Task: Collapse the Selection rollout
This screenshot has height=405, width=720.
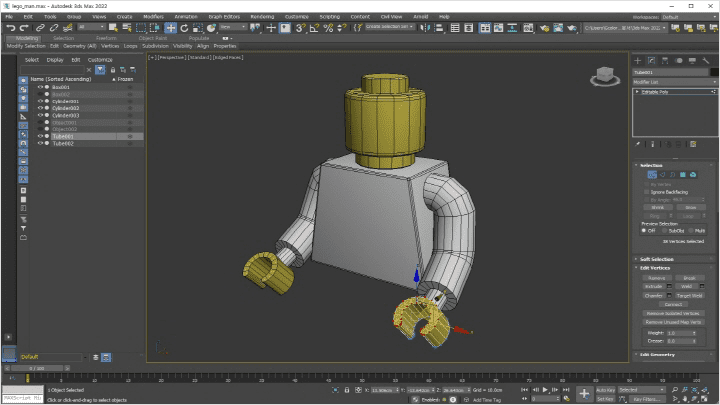Action: (651, 165)
